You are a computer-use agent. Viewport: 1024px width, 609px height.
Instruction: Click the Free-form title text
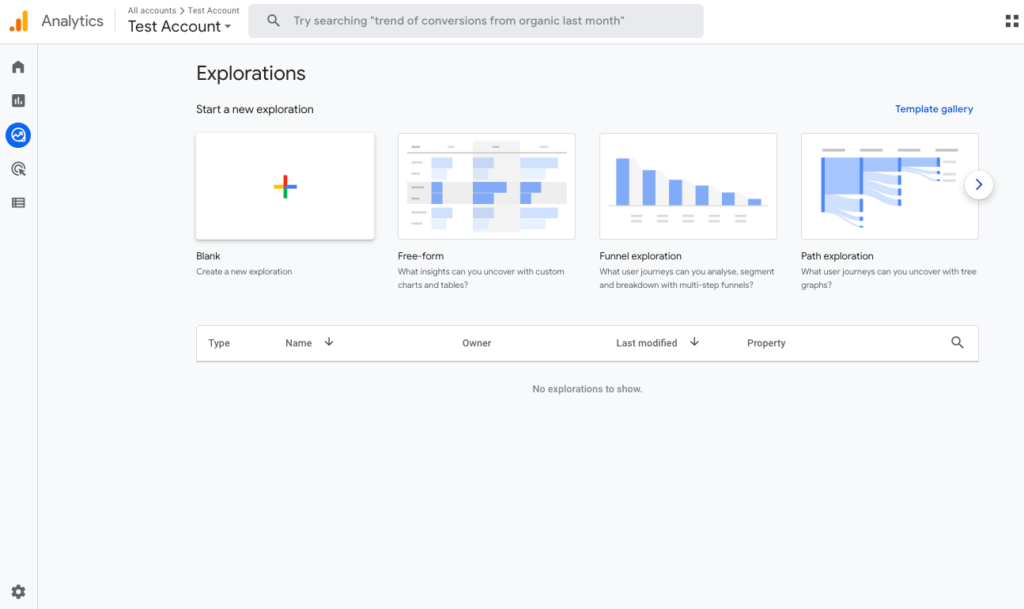pyautogui.click(x=421, y=257)
